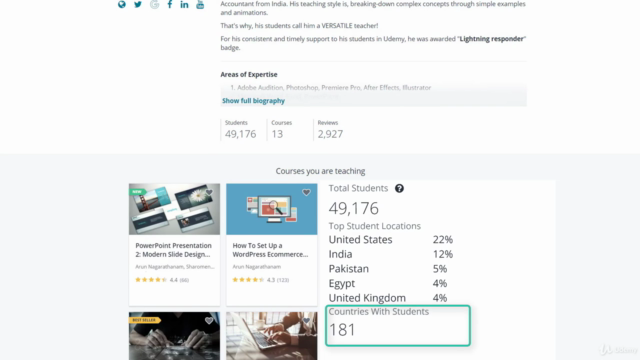Click the Students count 49,176 in profile stats
The height and width of the screenshot is (360, 640).
[x=240, y=134]
